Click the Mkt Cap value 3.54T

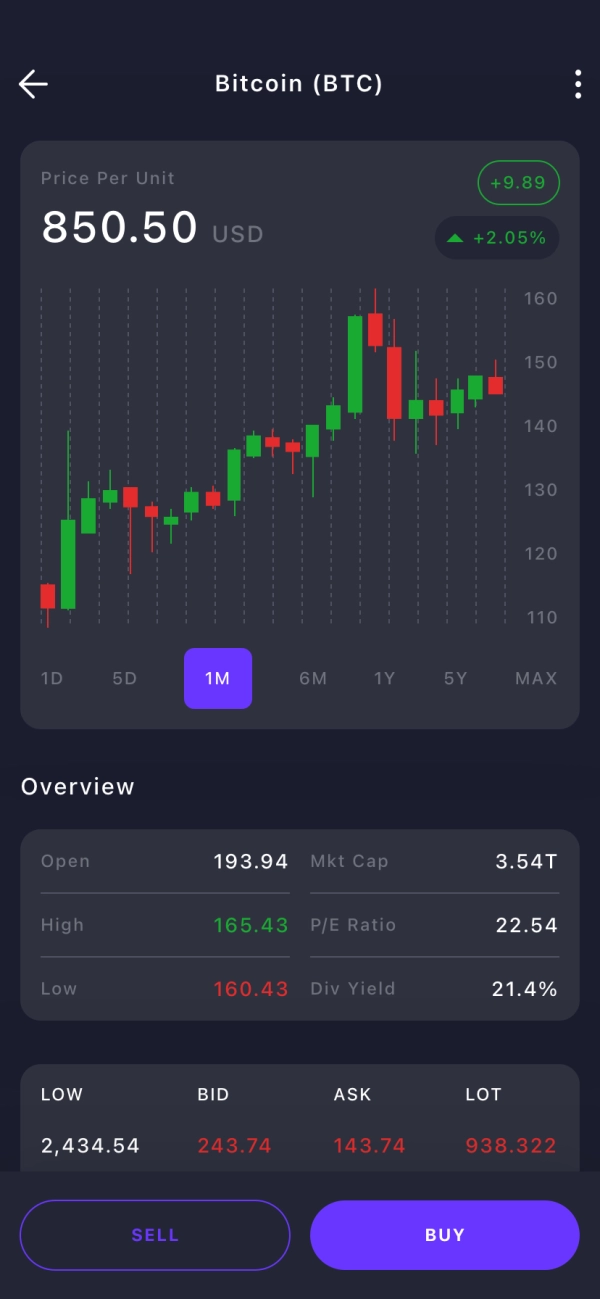tap(527, 861)
